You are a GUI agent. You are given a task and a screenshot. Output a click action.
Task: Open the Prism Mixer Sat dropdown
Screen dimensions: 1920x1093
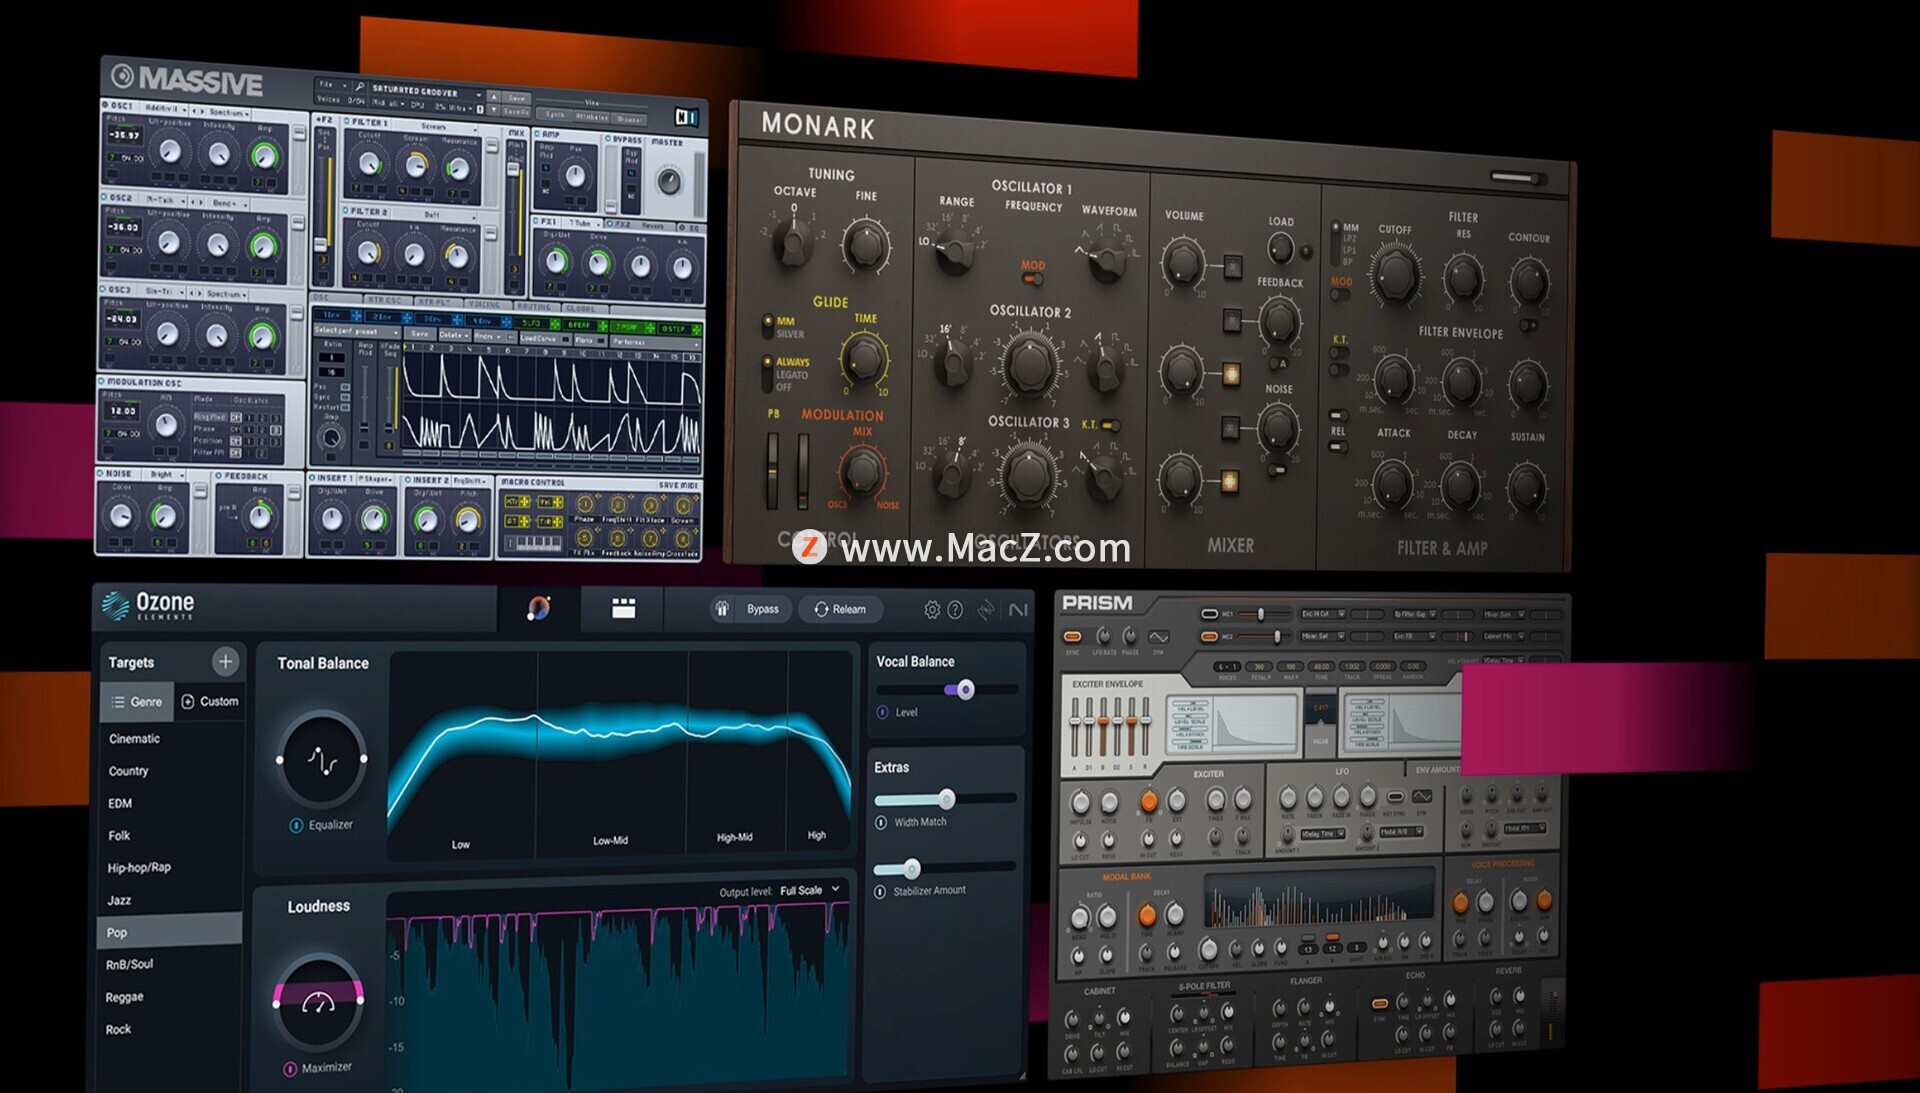tap(1324, 636)
